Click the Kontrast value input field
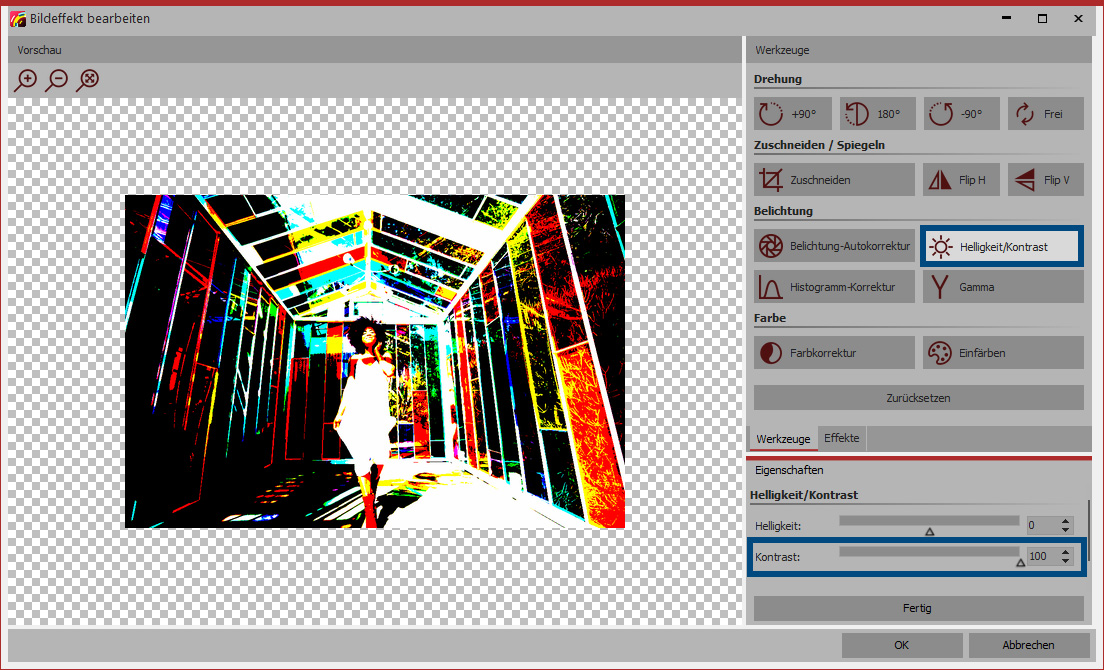The image size is (1104, 670). 1040,556
